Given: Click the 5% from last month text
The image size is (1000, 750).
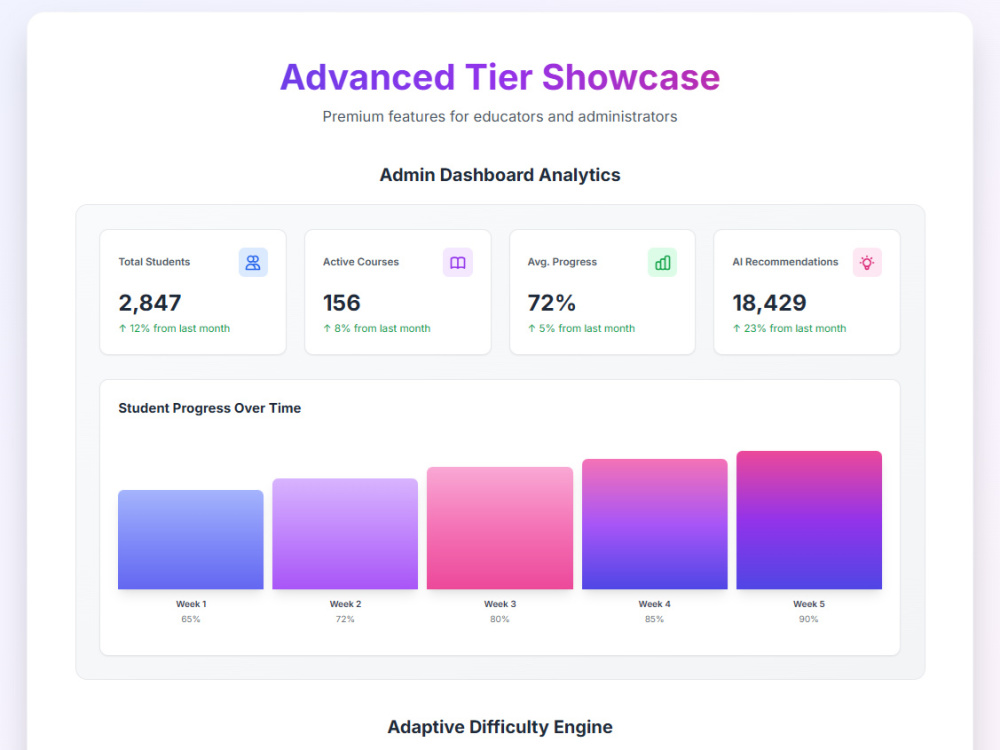Looking at the screenshot, I should coord(582,328).
